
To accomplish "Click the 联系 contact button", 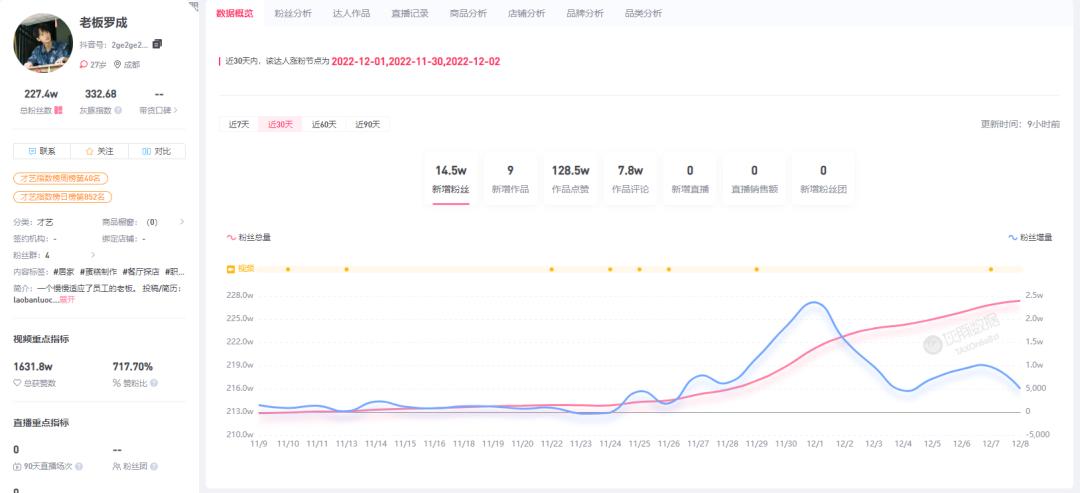I will tap(41, 151).
